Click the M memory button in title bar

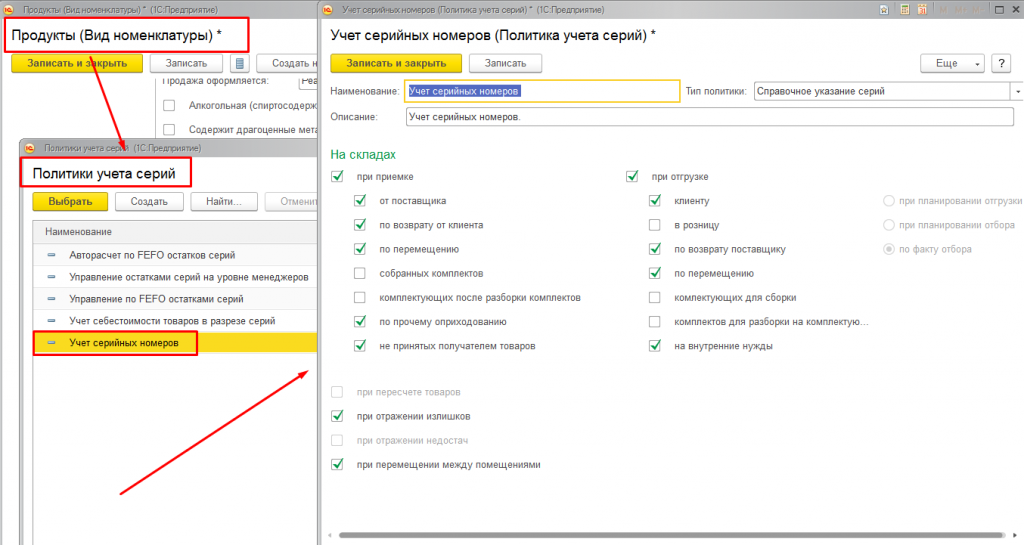click(943, 10)
